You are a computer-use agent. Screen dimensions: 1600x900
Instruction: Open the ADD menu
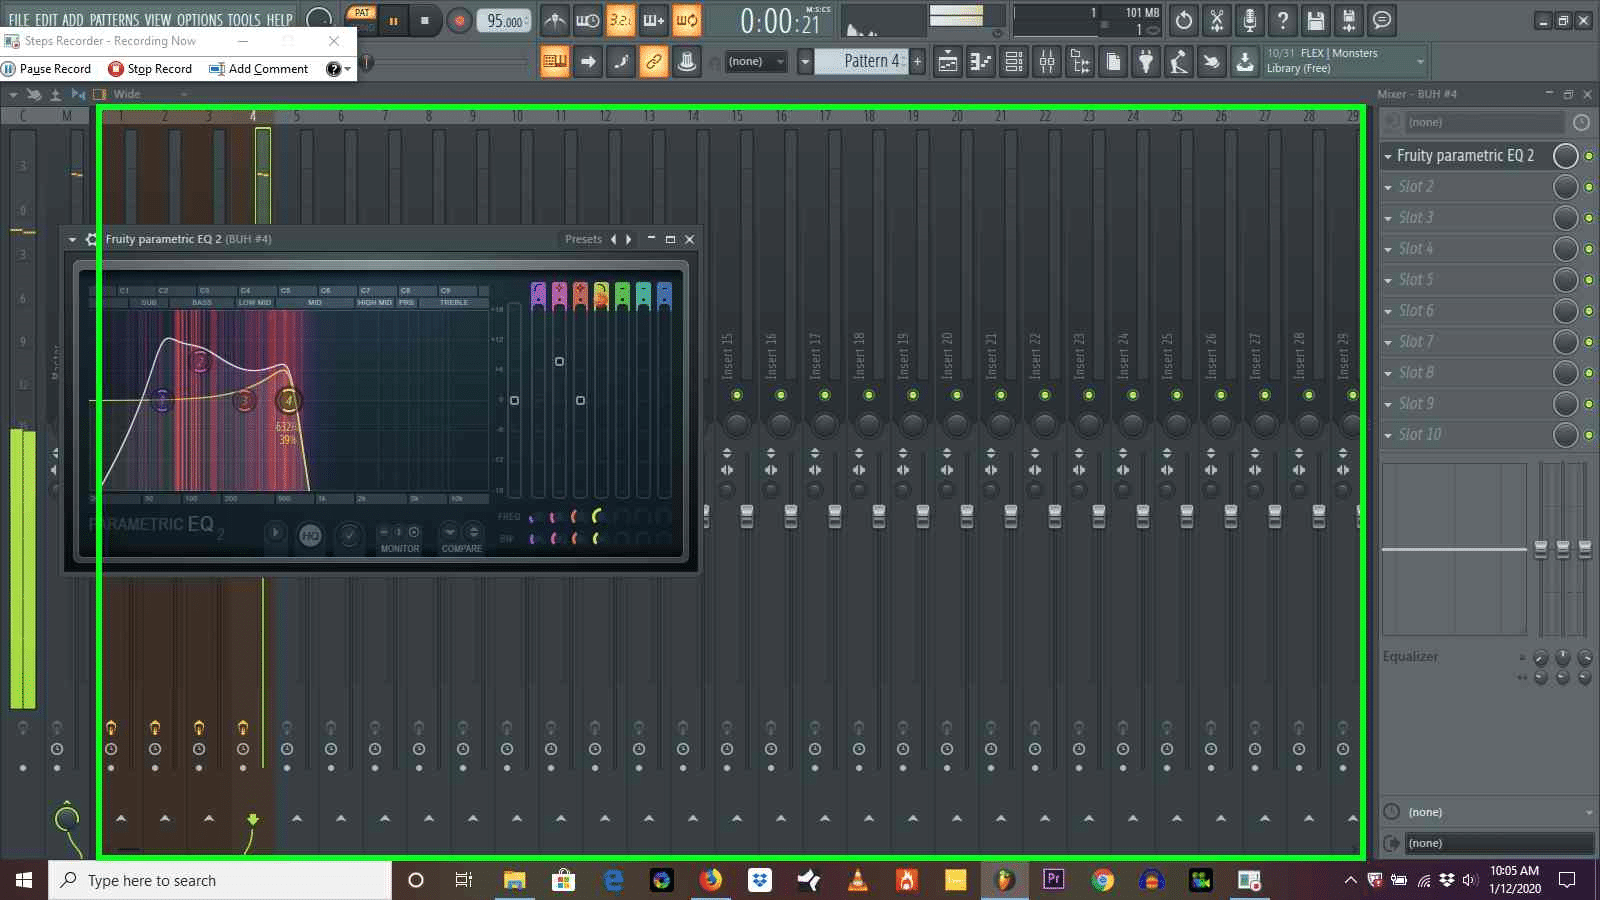click(73, 20)
